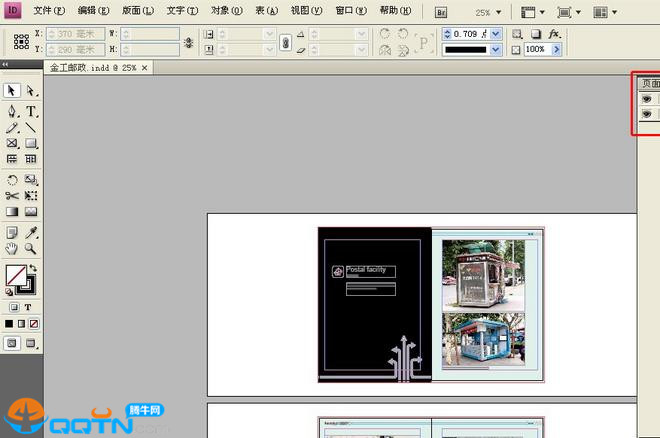Activate the Scissors tool
The image size is (660, 438).
point(12,196)
